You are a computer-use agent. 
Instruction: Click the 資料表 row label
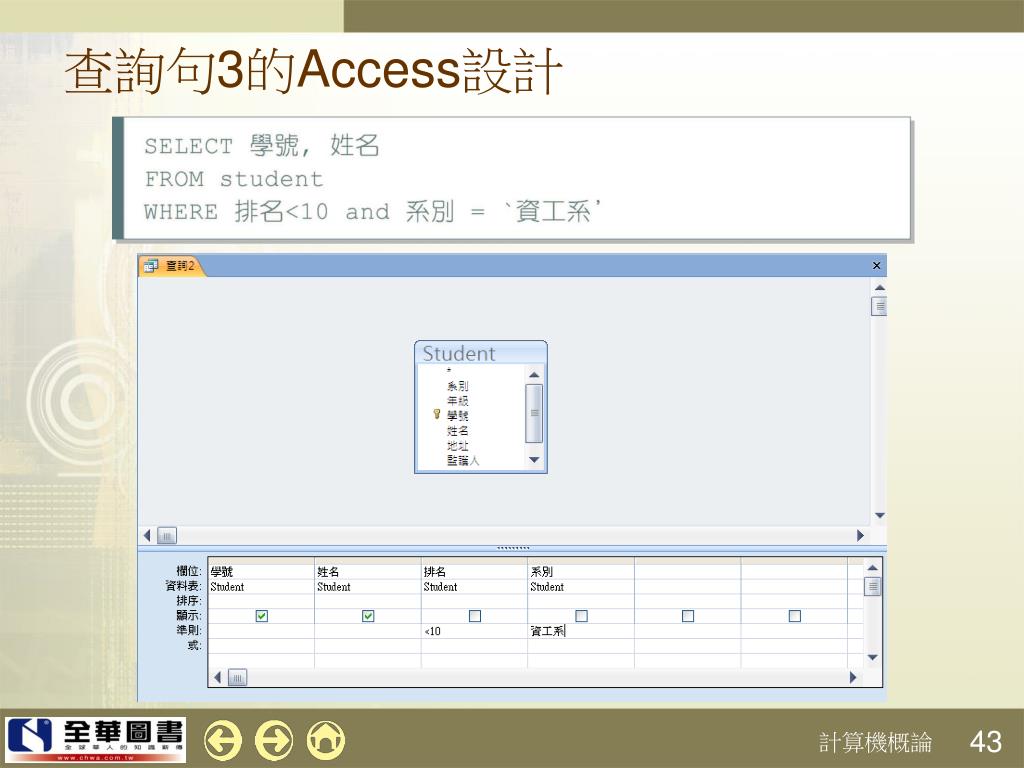[x=184, y=586]
